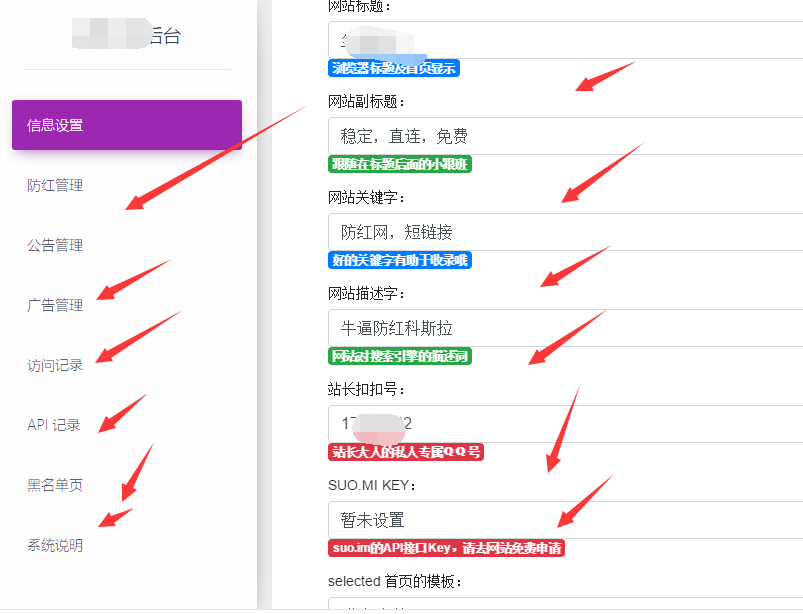Image resolution: width=803 pixels, height=614 pixels.
Task: Go to 公告管理 announcements section
Action: pos(54,245)
